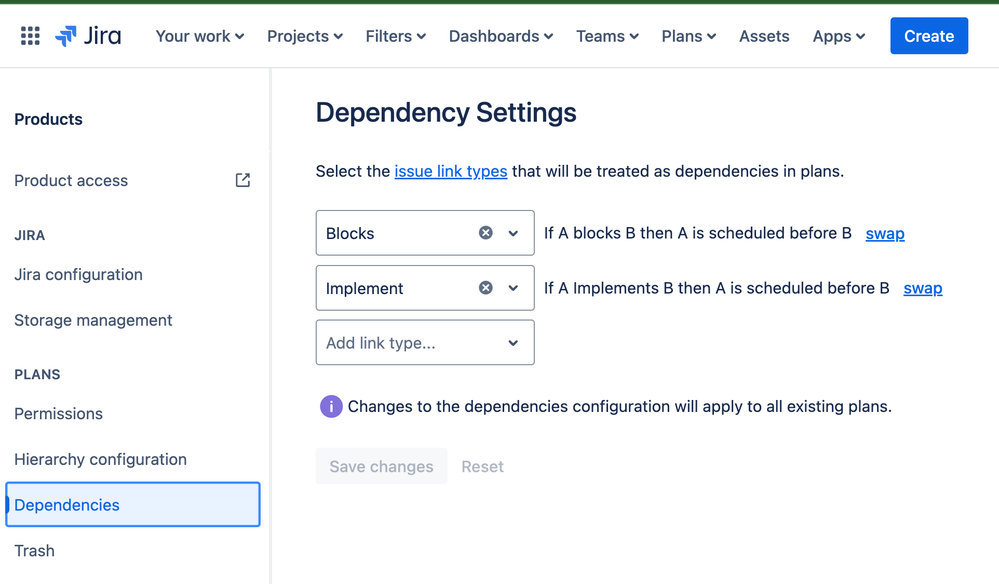999x584 pixels.
Task: Open the Teams menu
Action: [x=608, y=36]
